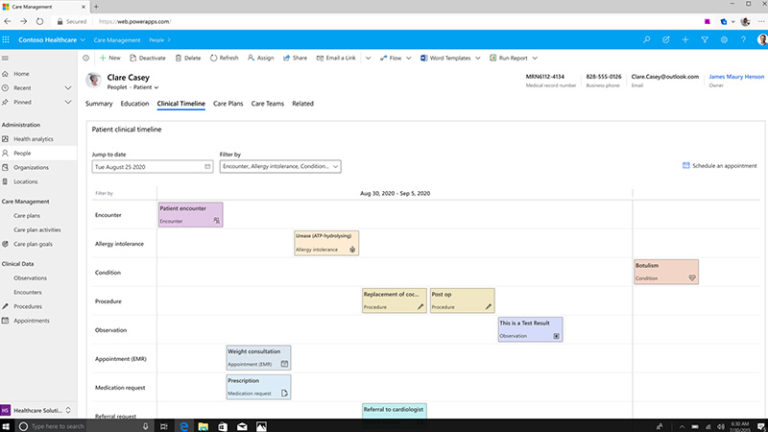
Task: Open Referral to cardiologist card
Action: click(394, 410)
